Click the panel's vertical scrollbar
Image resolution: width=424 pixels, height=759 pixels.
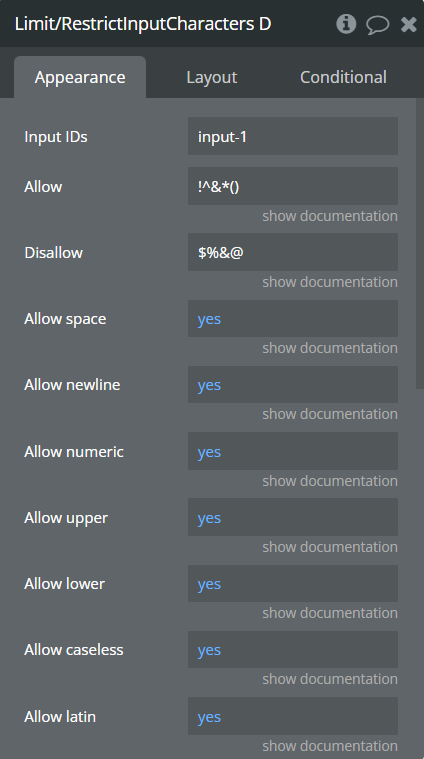(420, 243)
